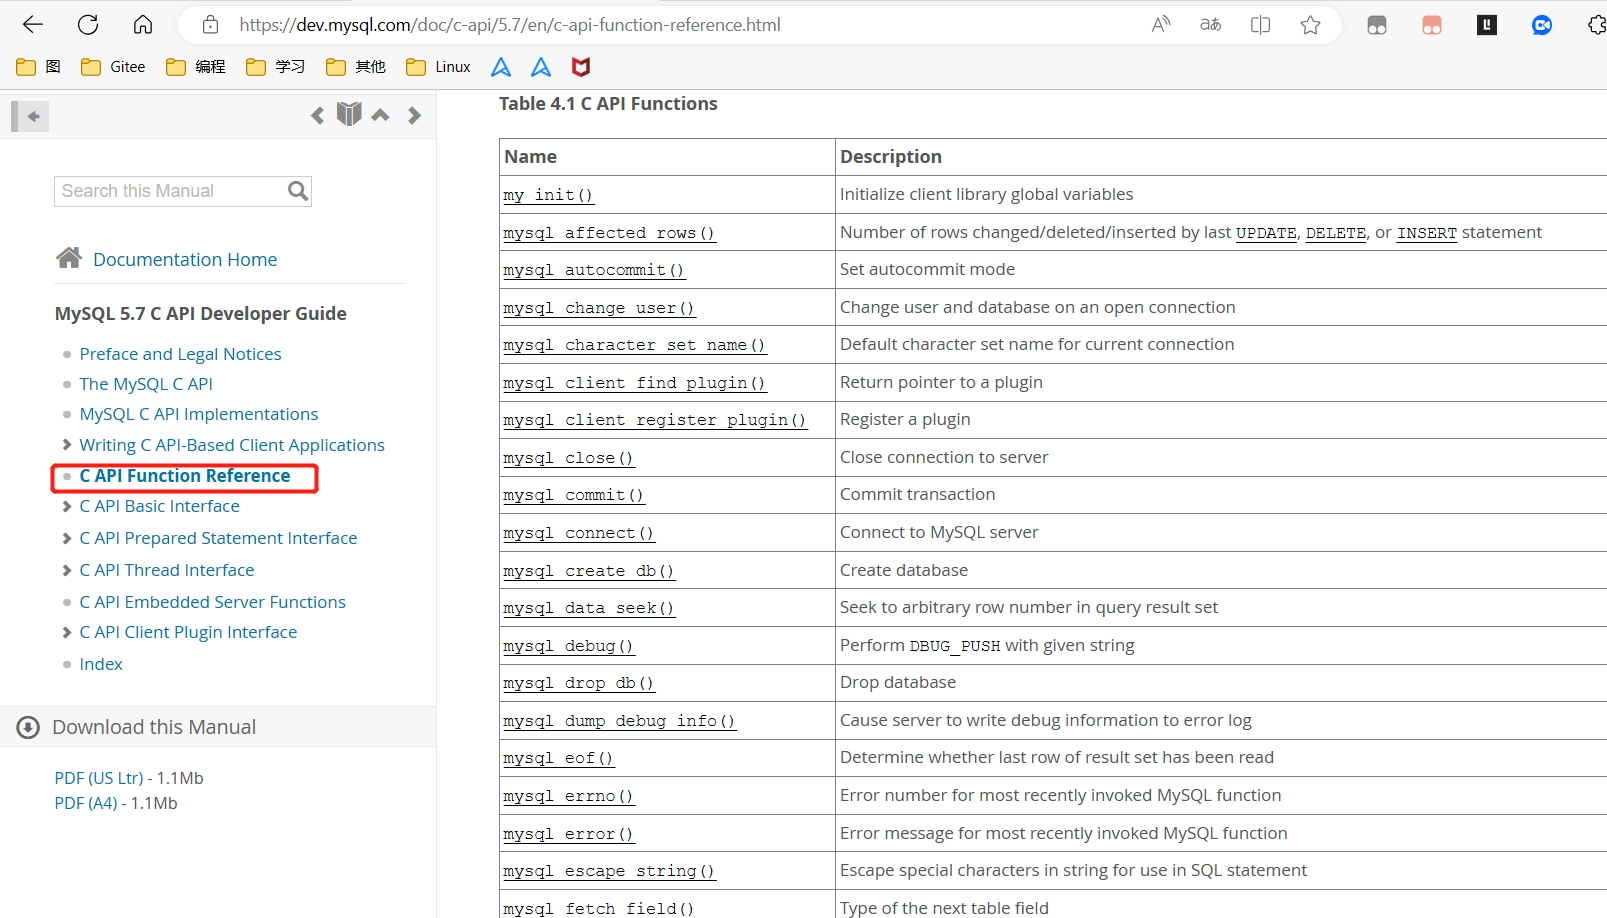This screenshot has height=918, width=1607.
Task: Open the my_init() function link
Action: coord(548,195)
